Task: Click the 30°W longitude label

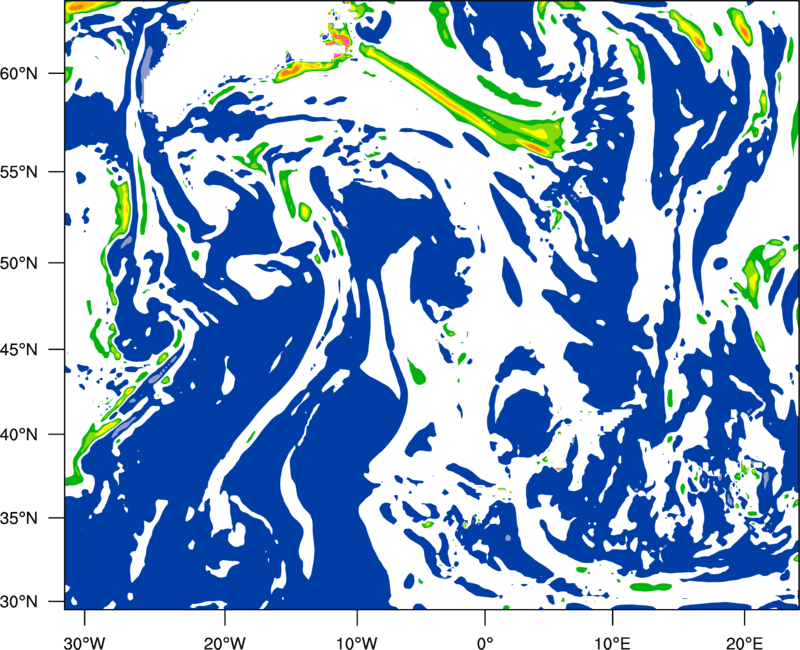Action: coord(85,643)
